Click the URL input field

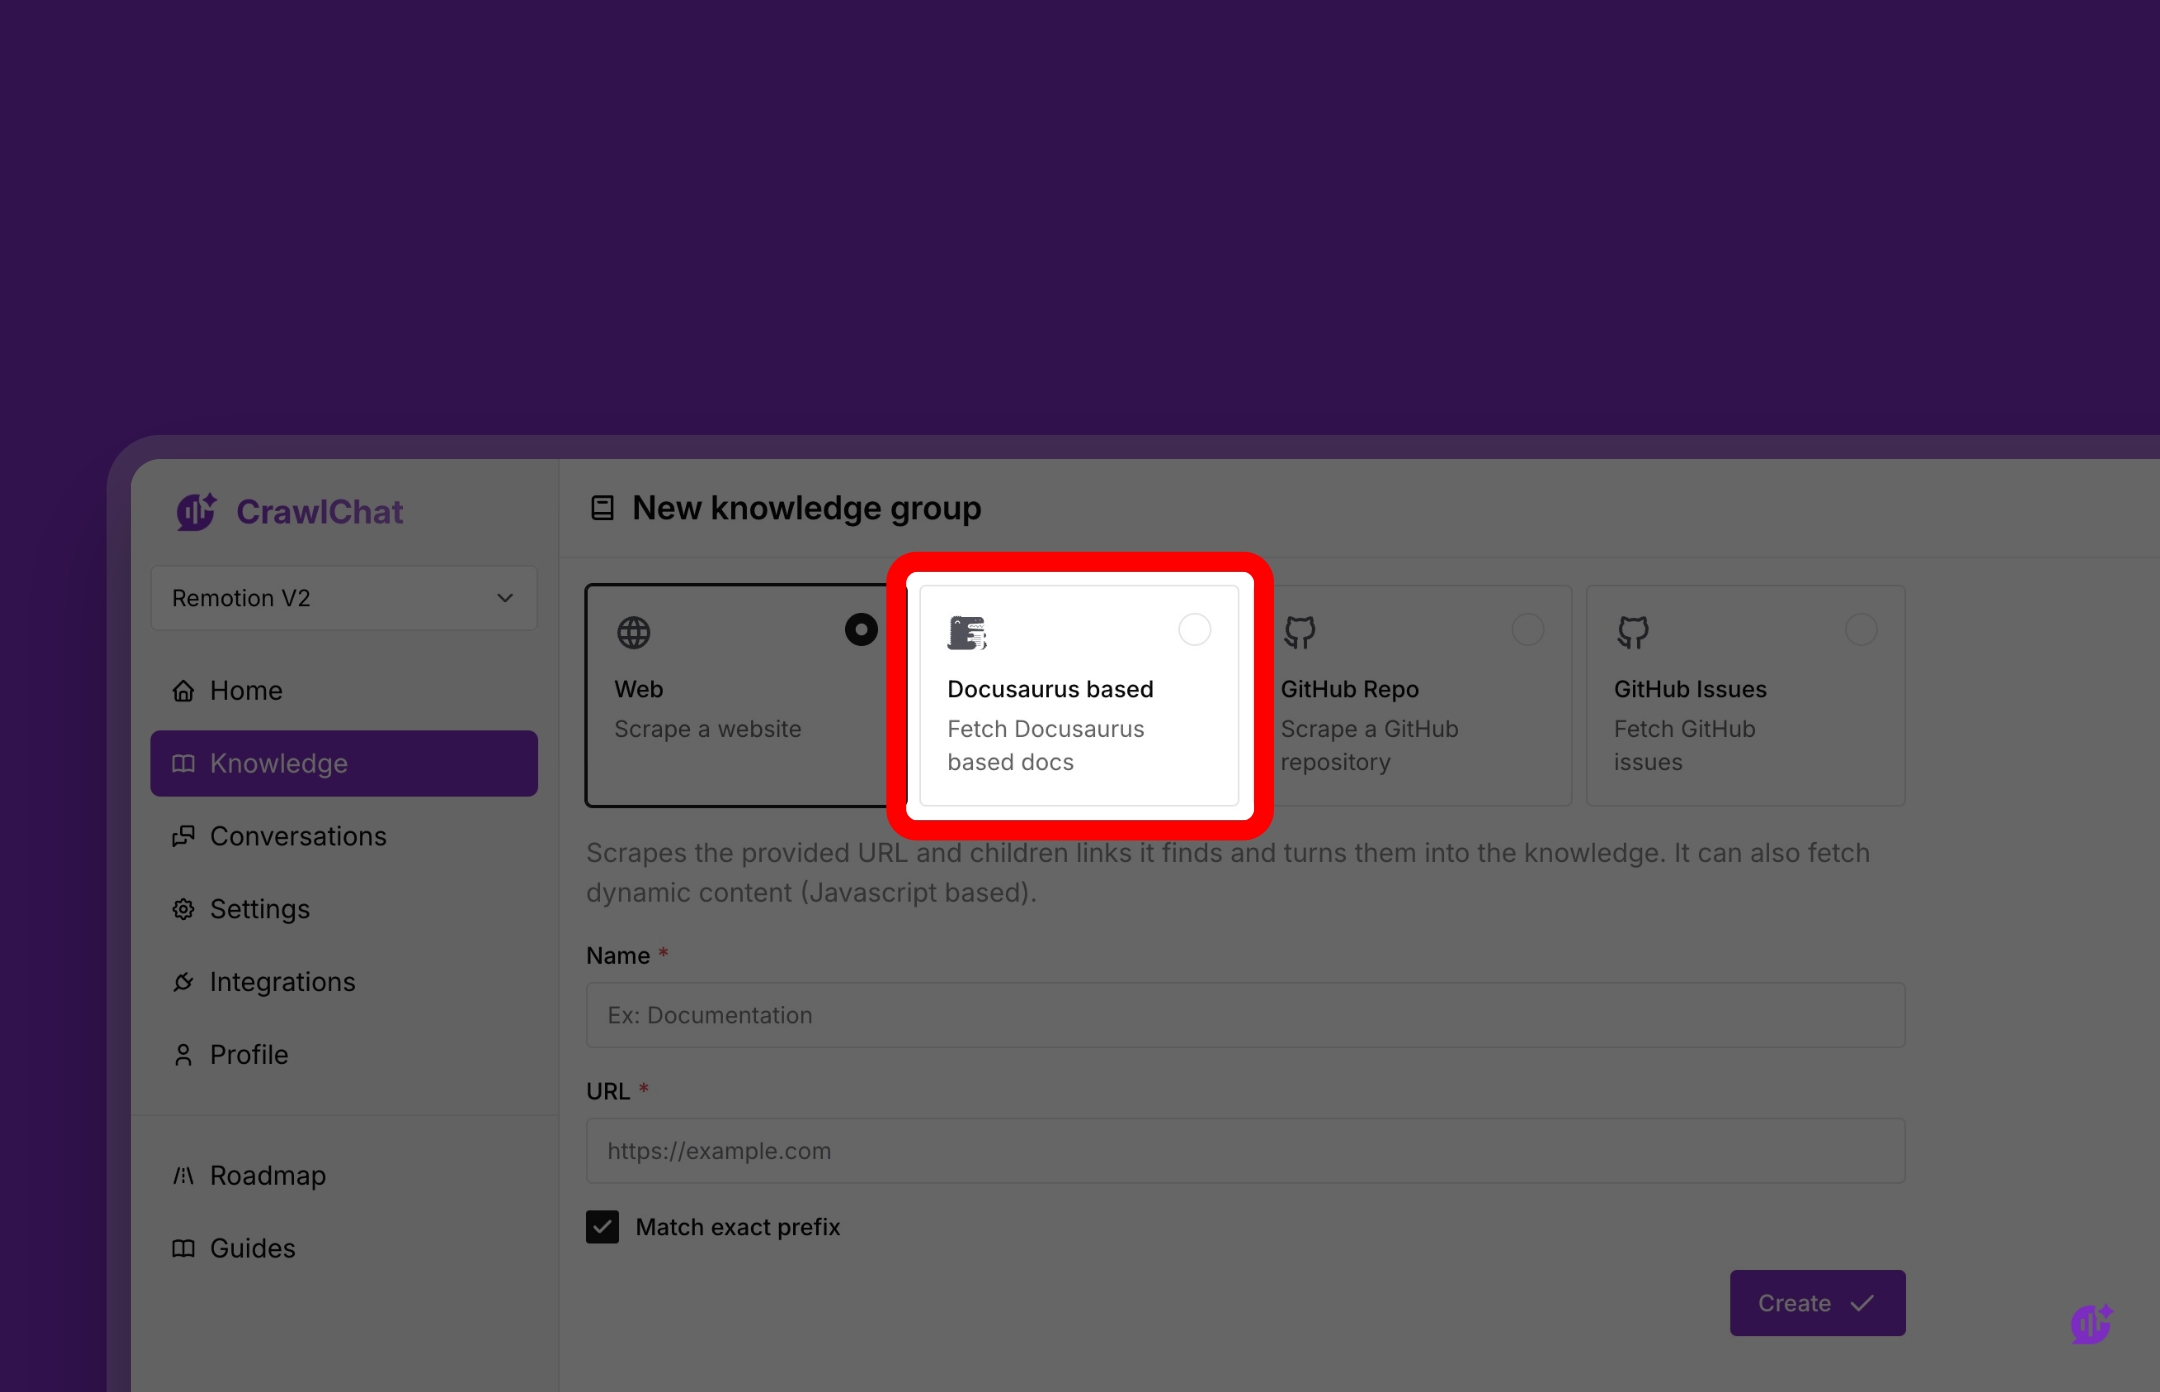(x=1245, y=1151)
